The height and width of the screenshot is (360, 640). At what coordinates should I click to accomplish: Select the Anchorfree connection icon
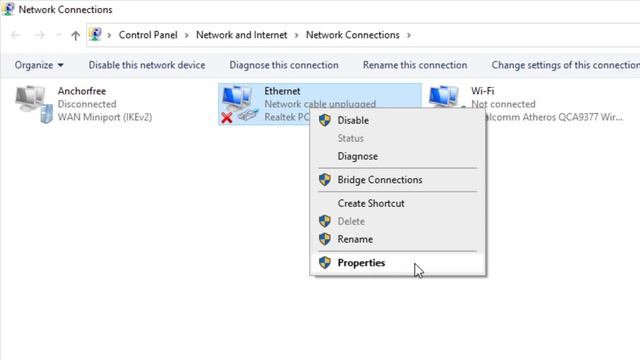click(34, 104)
